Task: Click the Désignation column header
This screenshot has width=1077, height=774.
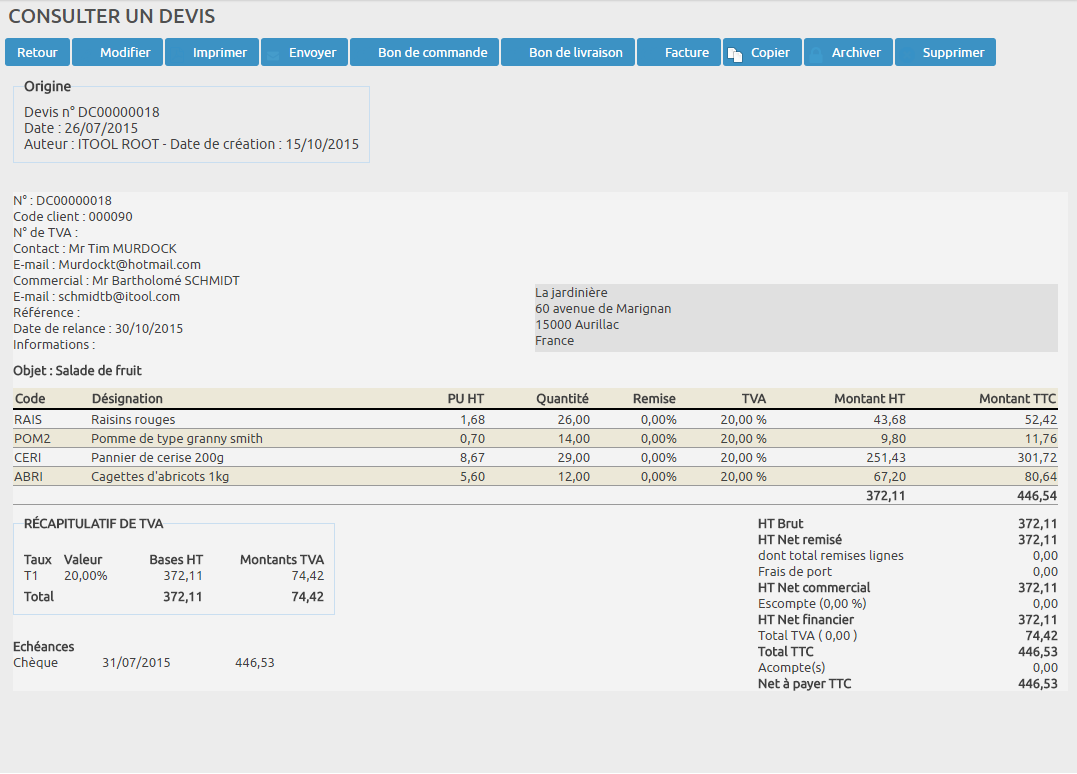Action: pyautogui.click(x=126, y=399)
